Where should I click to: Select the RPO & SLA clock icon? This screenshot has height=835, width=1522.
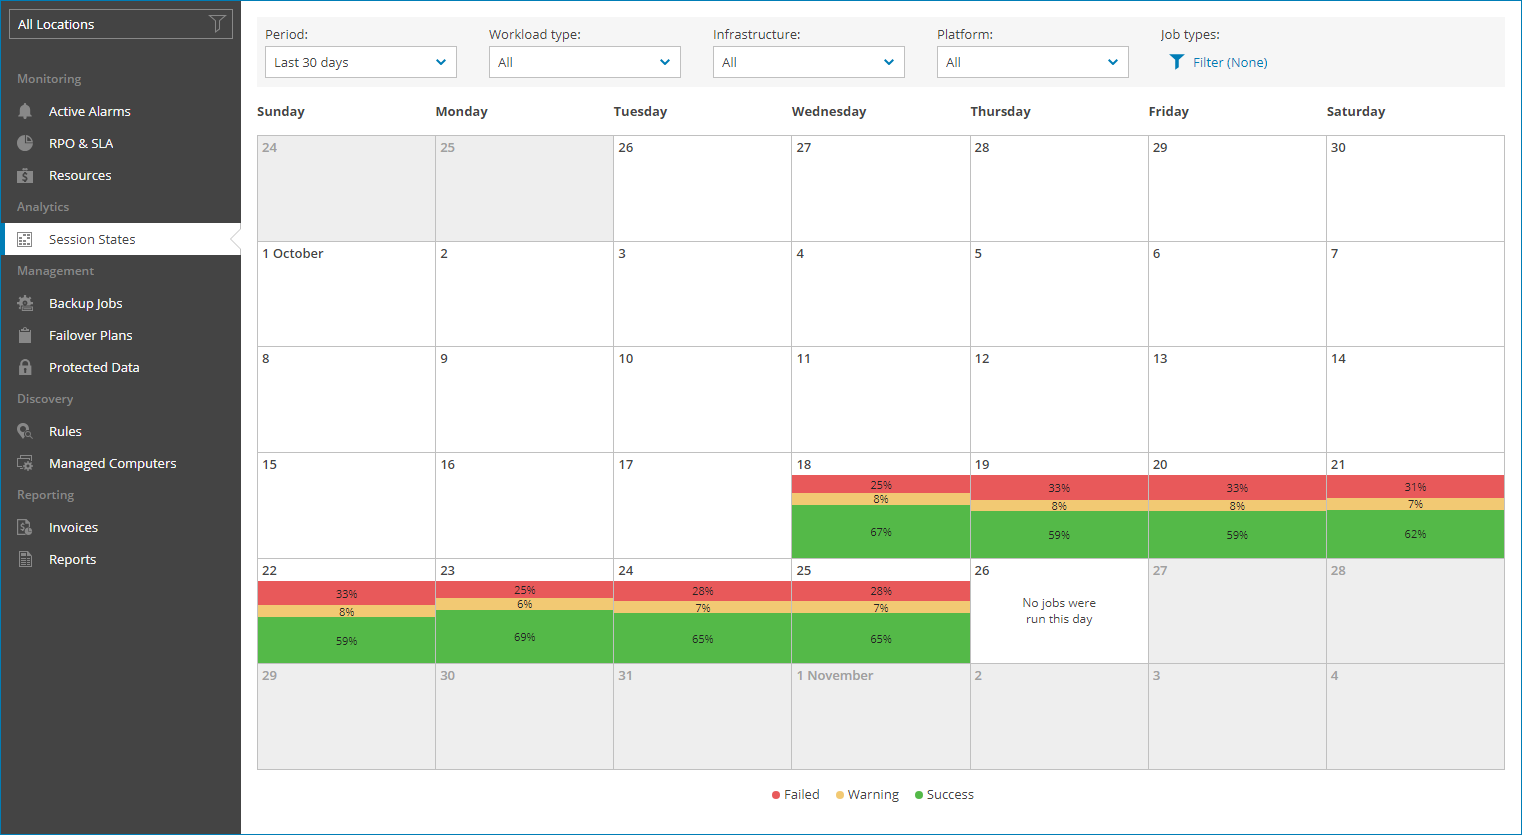pyautogui.click(x=26, y=143)
